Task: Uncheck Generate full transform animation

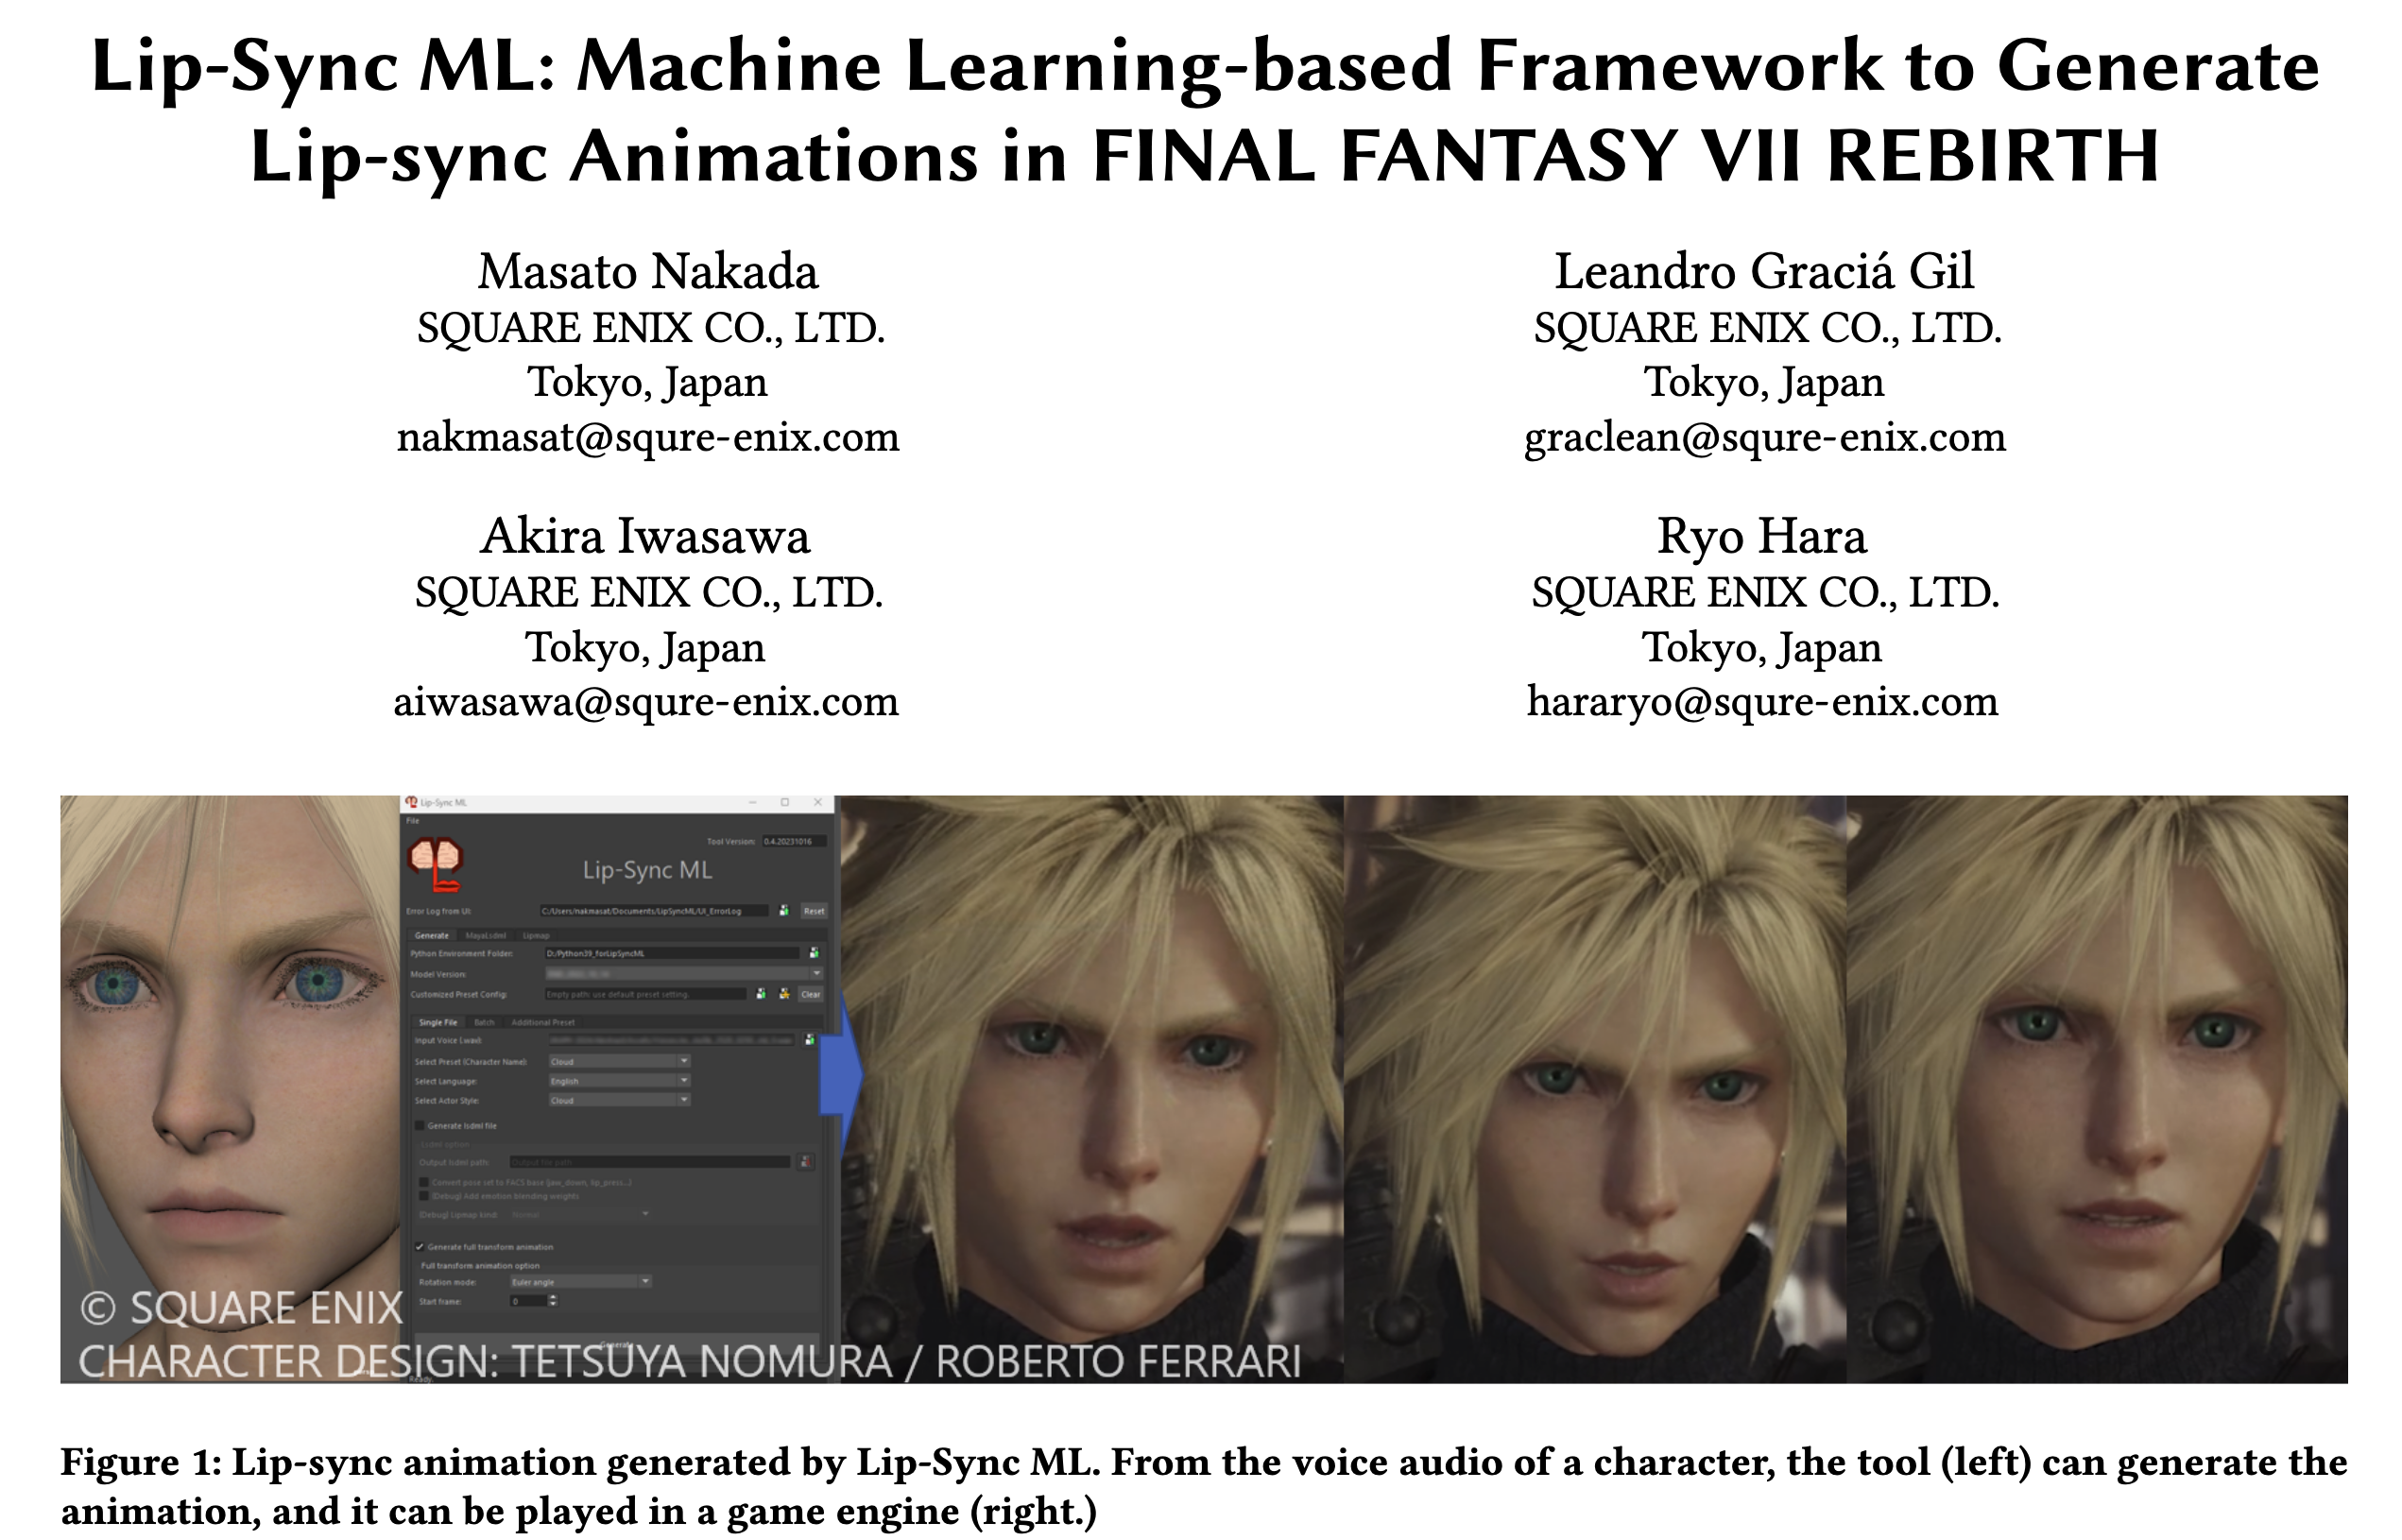Action: [420, 1246]
